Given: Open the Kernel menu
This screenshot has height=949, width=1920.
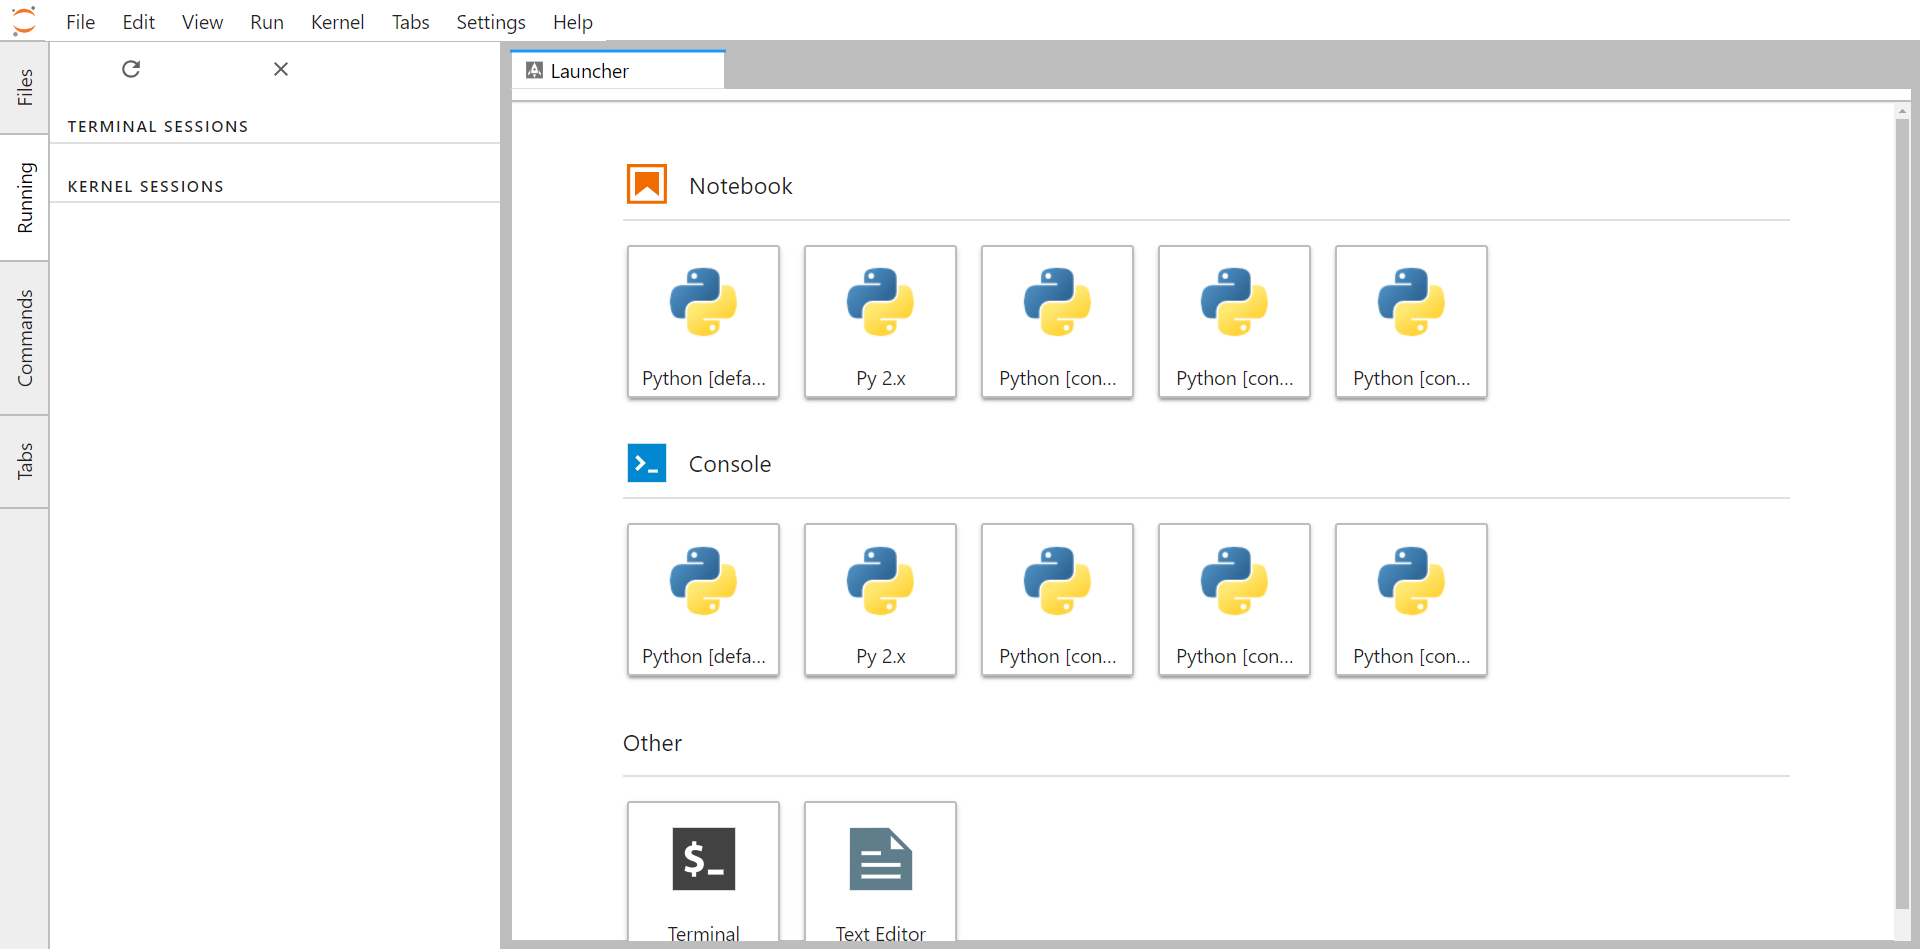Looking at the screenshot, I should click(337, 22).
